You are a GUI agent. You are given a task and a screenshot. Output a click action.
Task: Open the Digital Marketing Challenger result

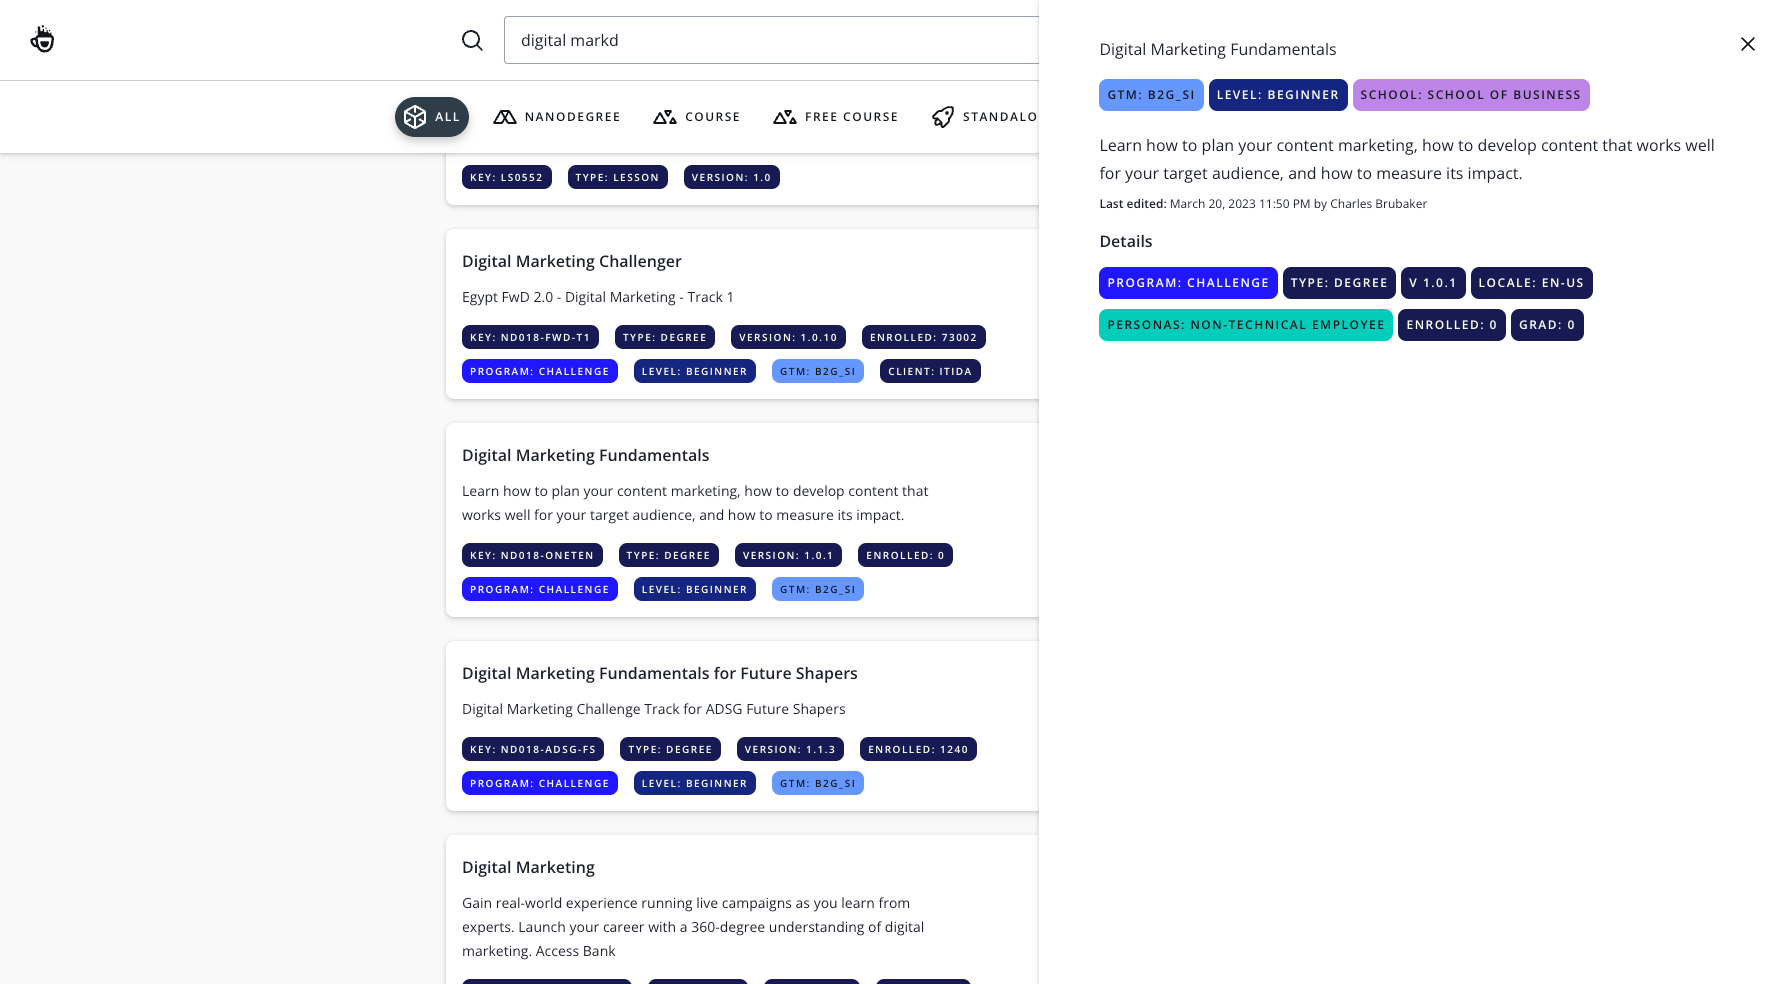[x=572, y=261]
